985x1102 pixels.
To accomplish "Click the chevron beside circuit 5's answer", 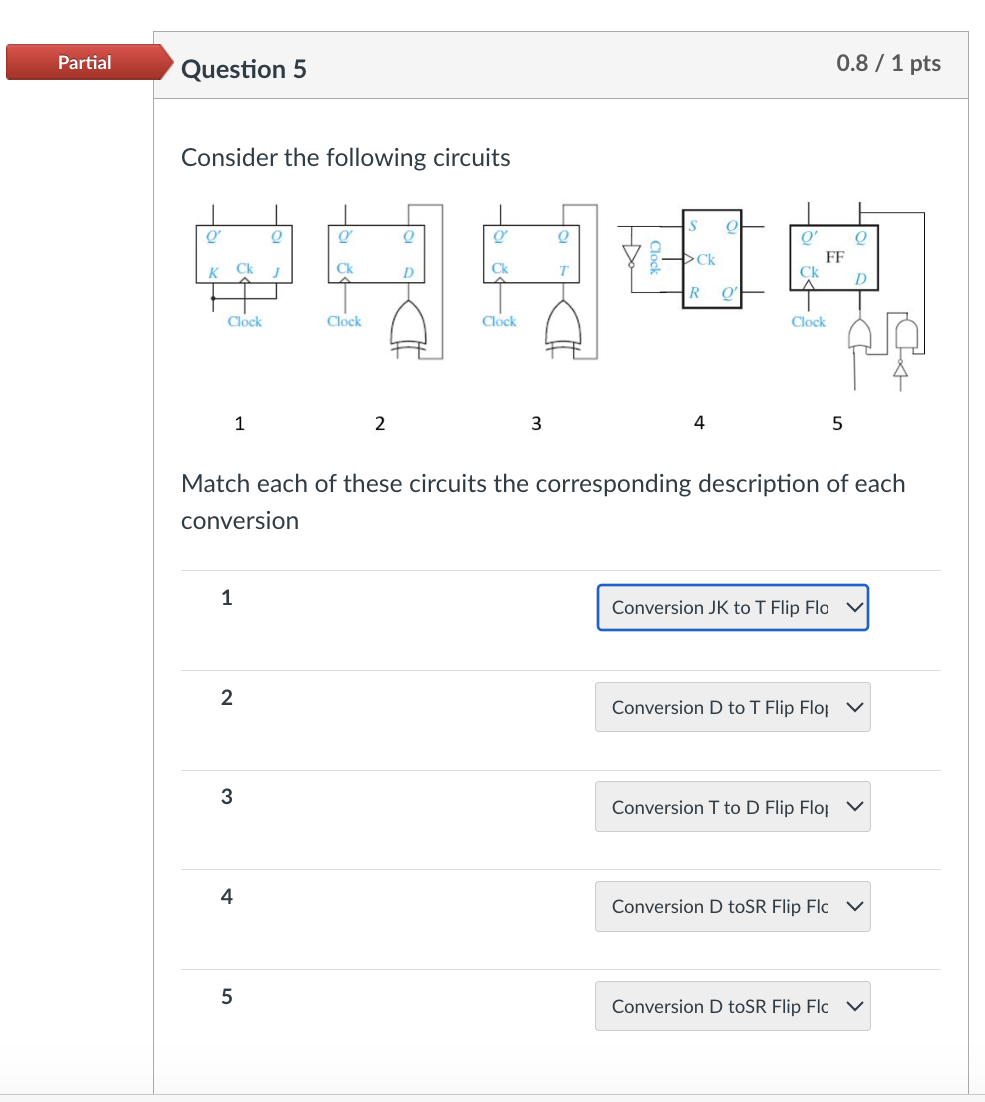I will (852, 1006).
